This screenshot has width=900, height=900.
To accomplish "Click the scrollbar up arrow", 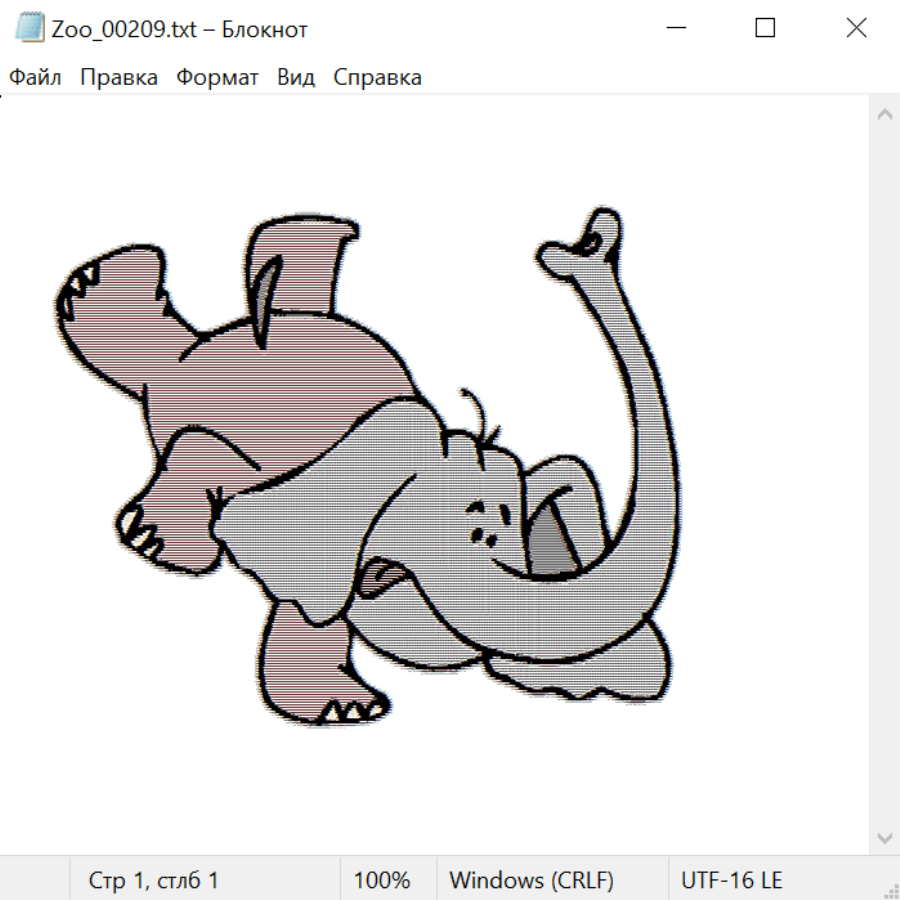I will pyautogui.click(x=884, y=115).
